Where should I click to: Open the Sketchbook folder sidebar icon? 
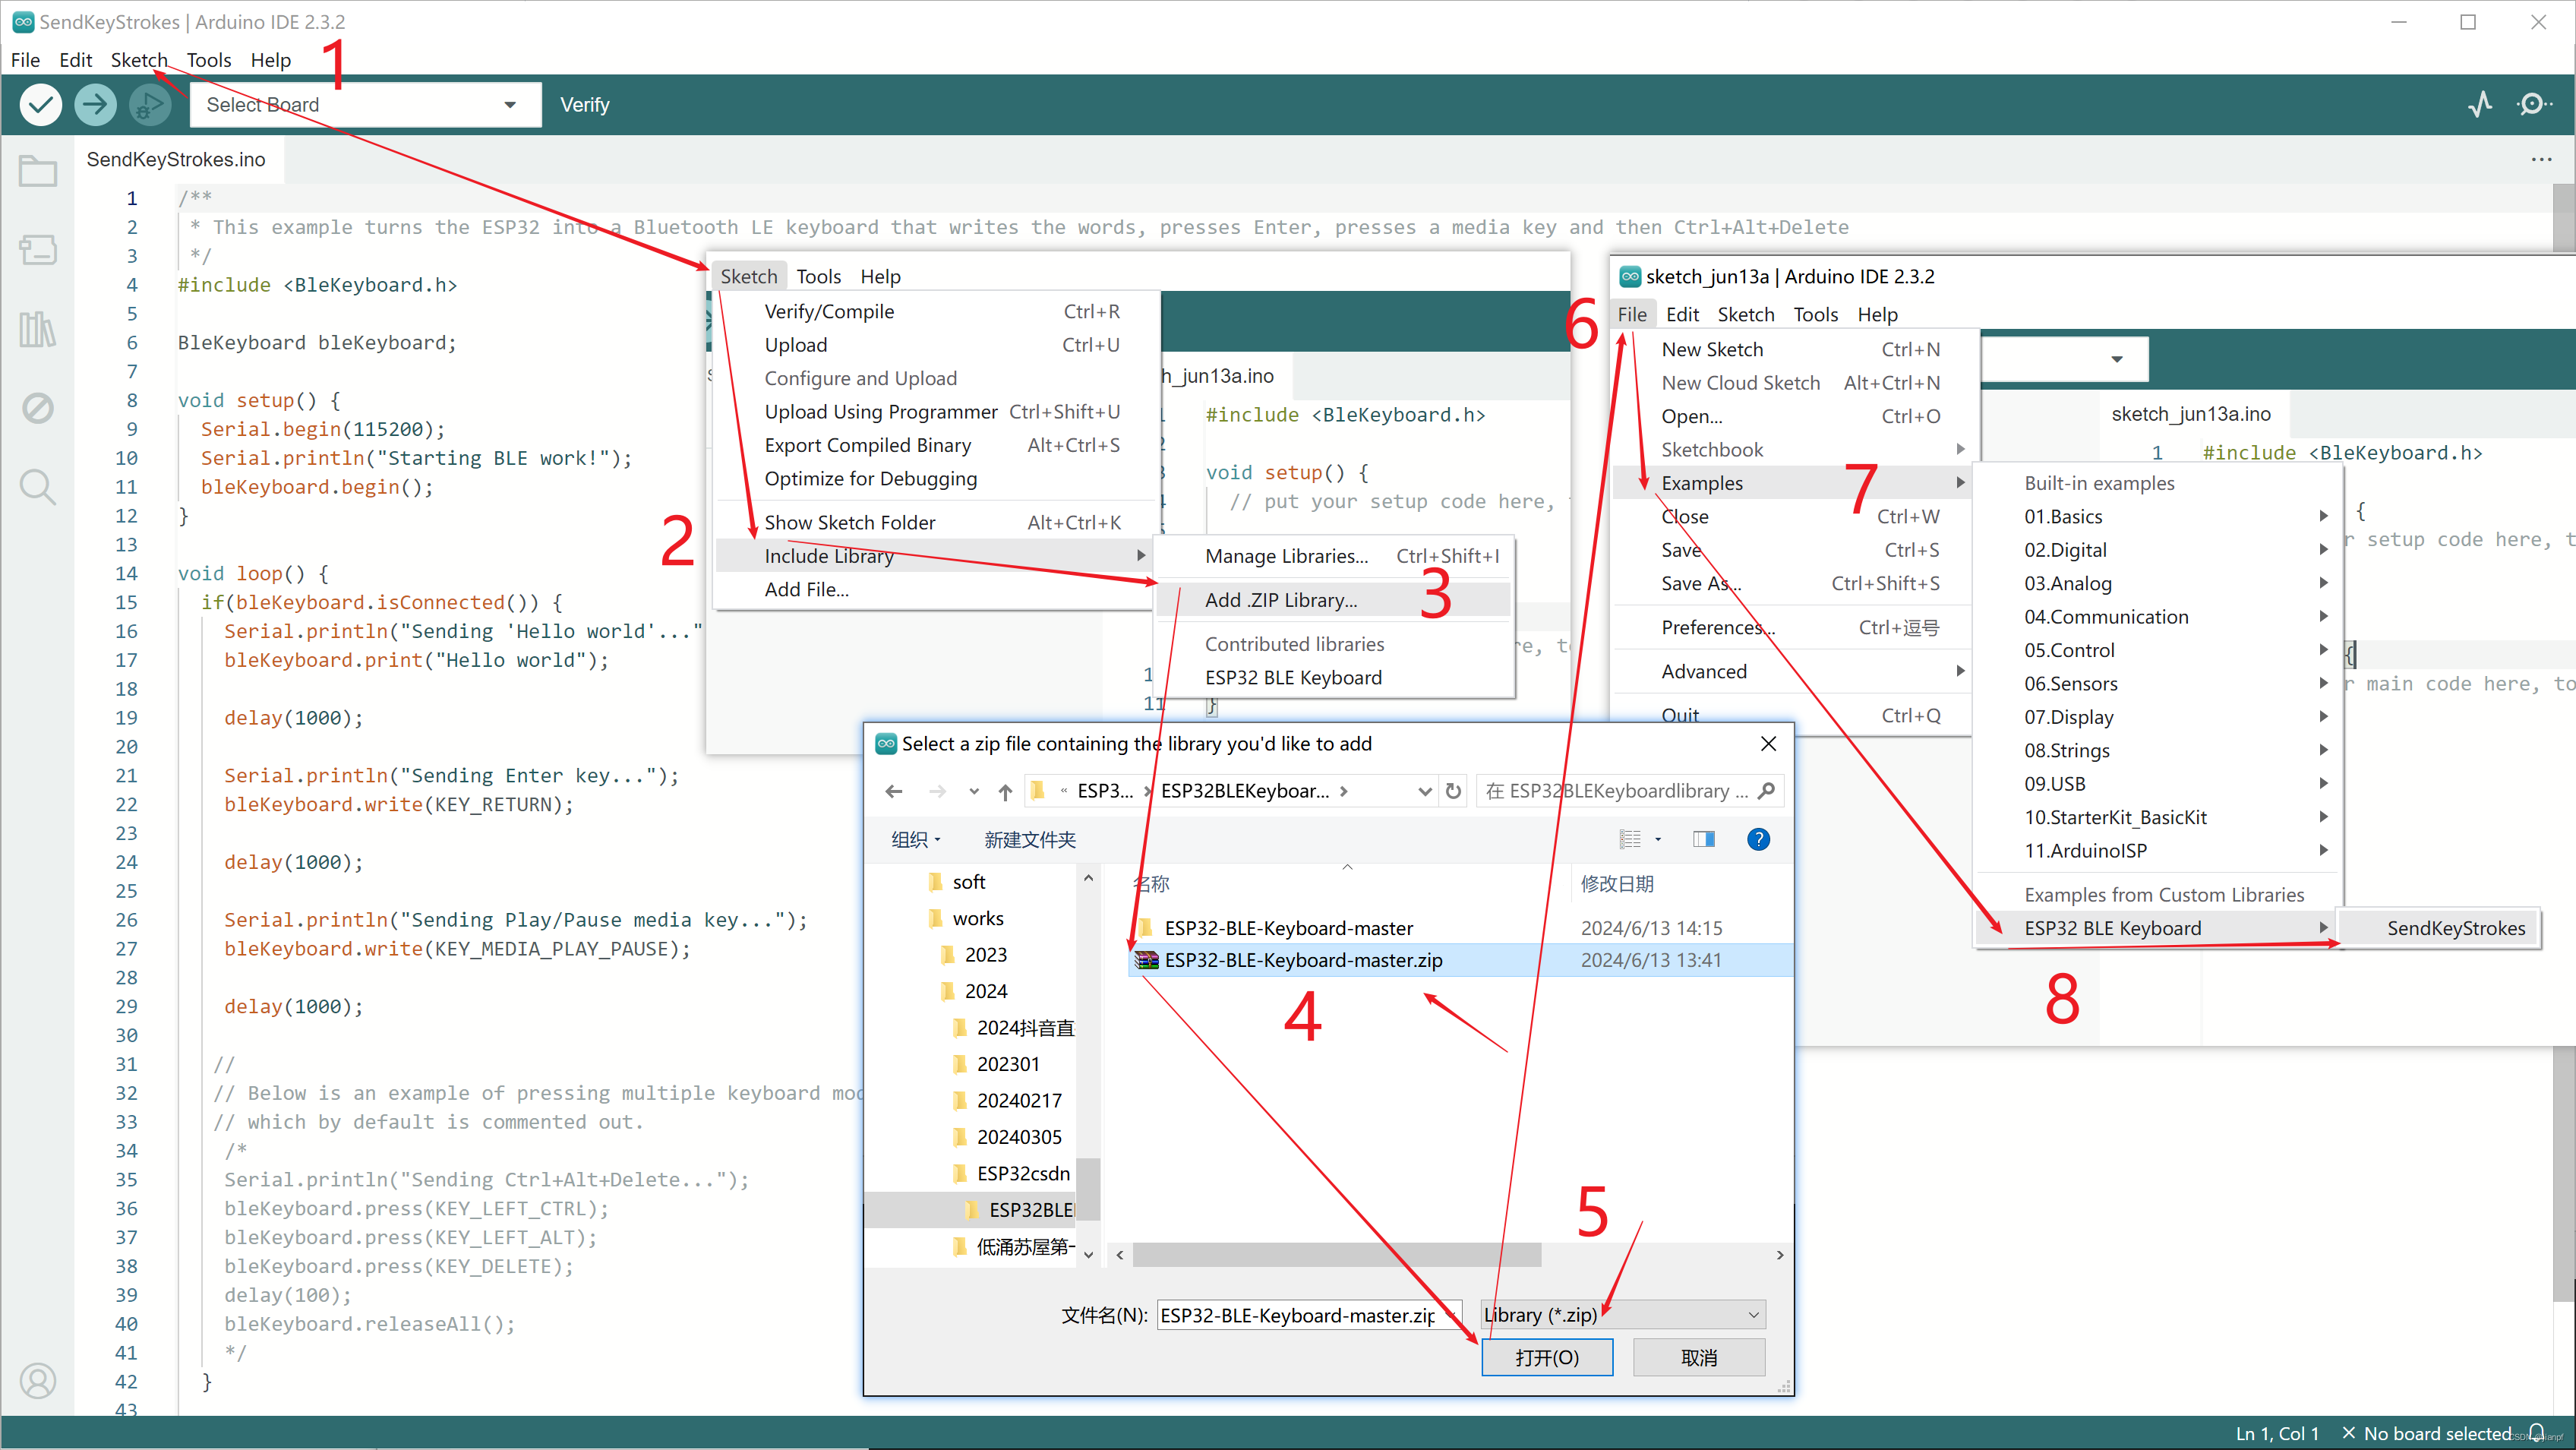coord(38,171)
